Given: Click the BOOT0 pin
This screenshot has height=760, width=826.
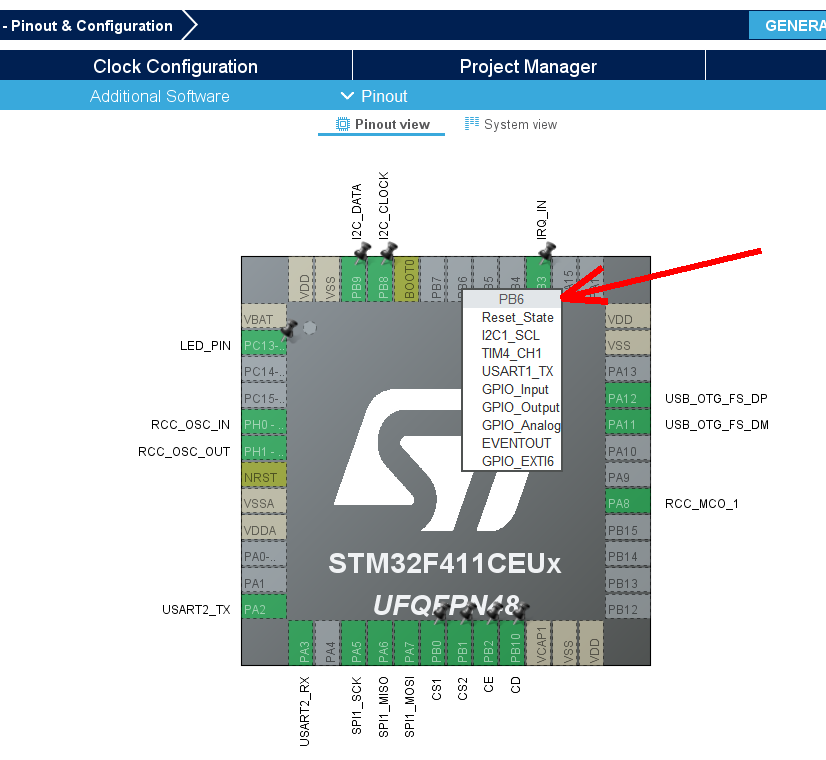Looking at the screenshot, I should (409, 280).
